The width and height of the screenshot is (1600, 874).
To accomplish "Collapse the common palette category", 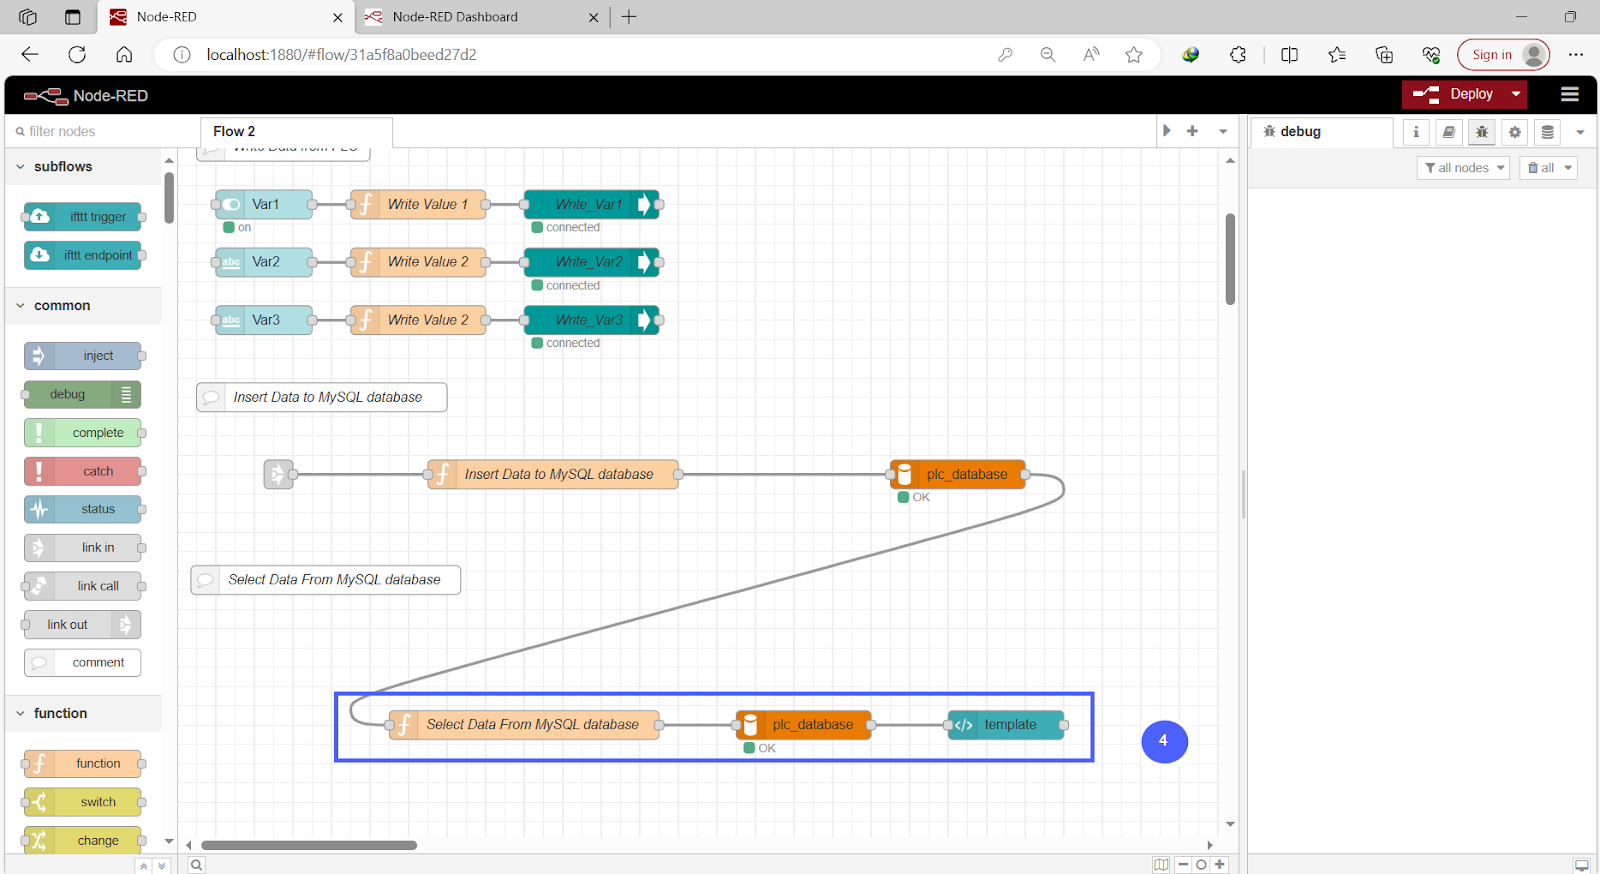I will [83, 306].
